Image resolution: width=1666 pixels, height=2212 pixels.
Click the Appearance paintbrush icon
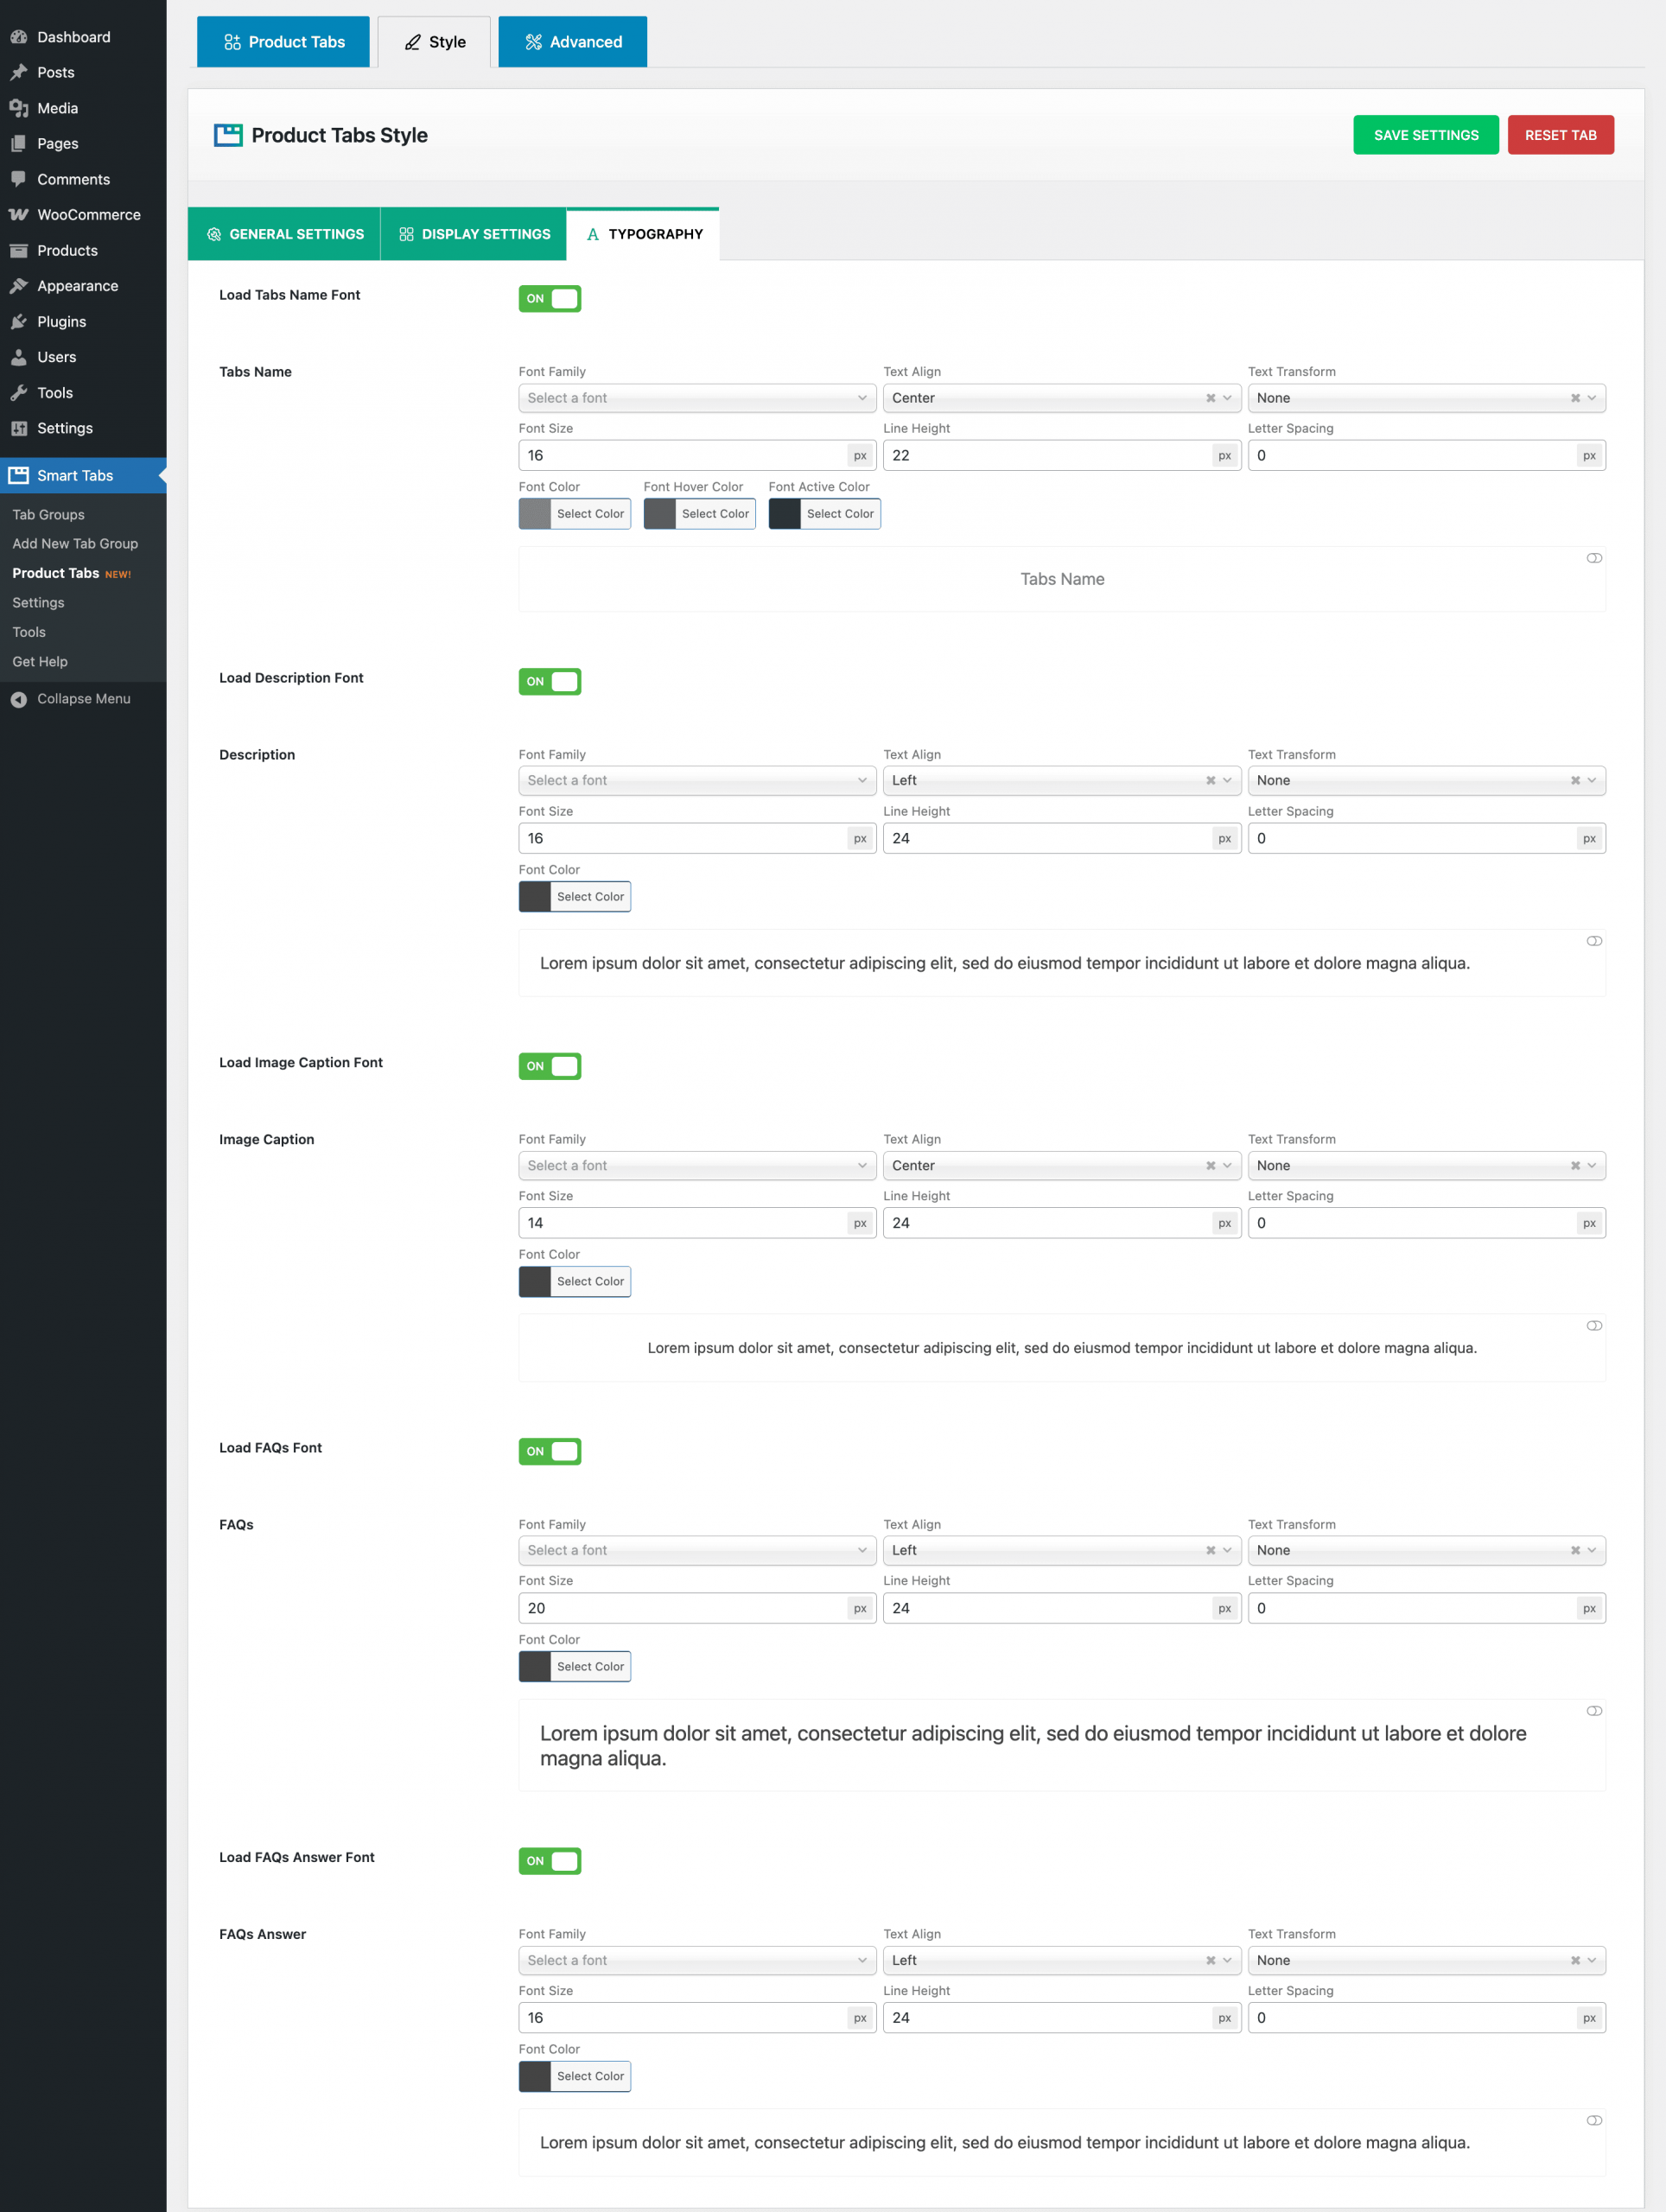pos(19,286)
